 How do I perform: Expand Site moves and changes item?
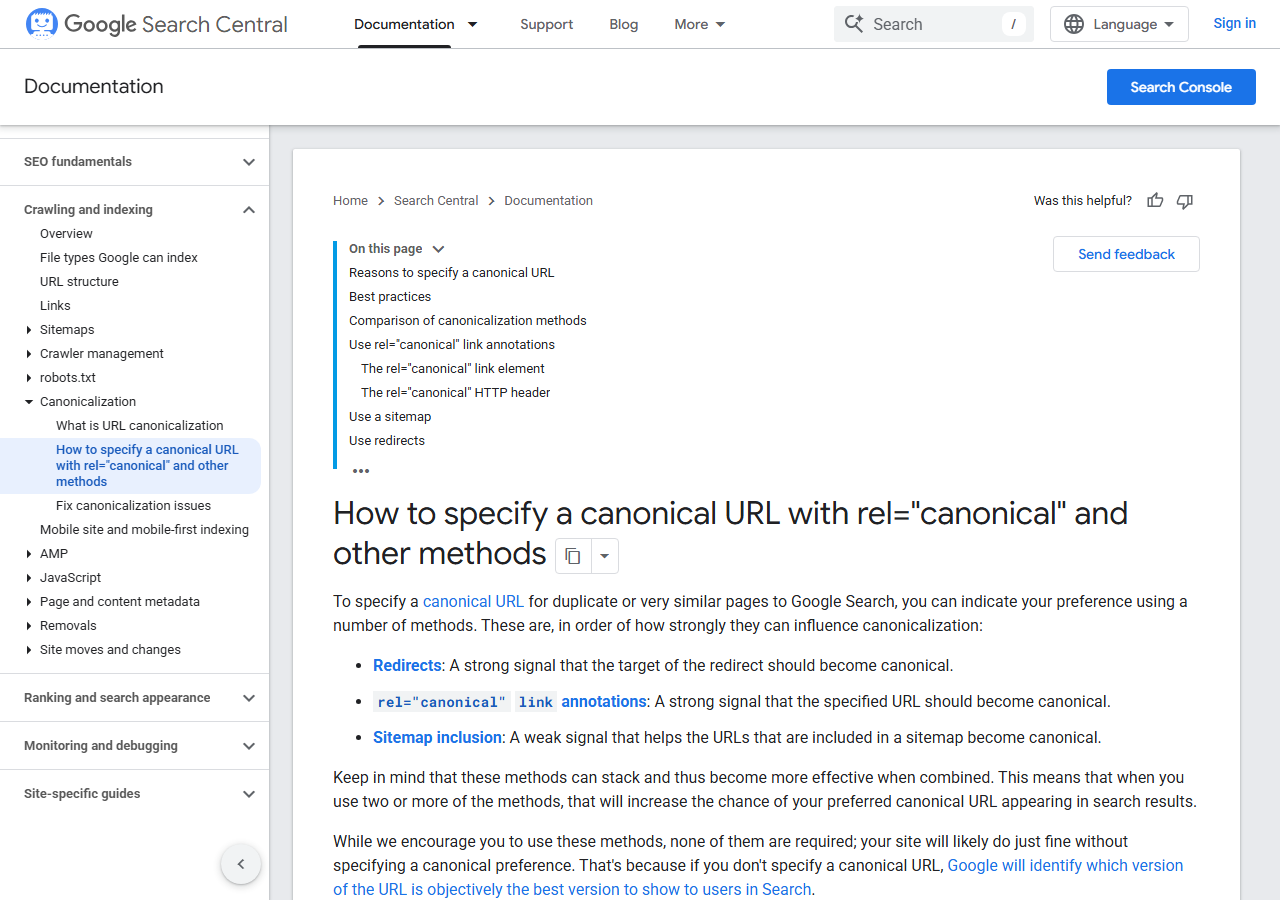29,650
